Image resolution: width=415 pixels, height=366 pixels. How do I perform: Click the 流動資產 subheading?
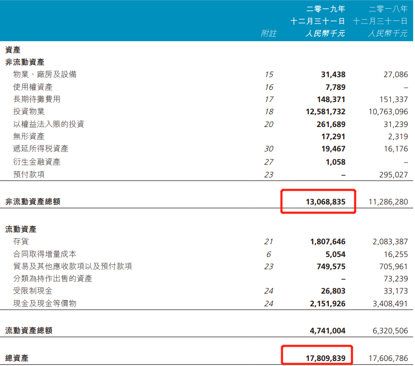click(21, 229)
